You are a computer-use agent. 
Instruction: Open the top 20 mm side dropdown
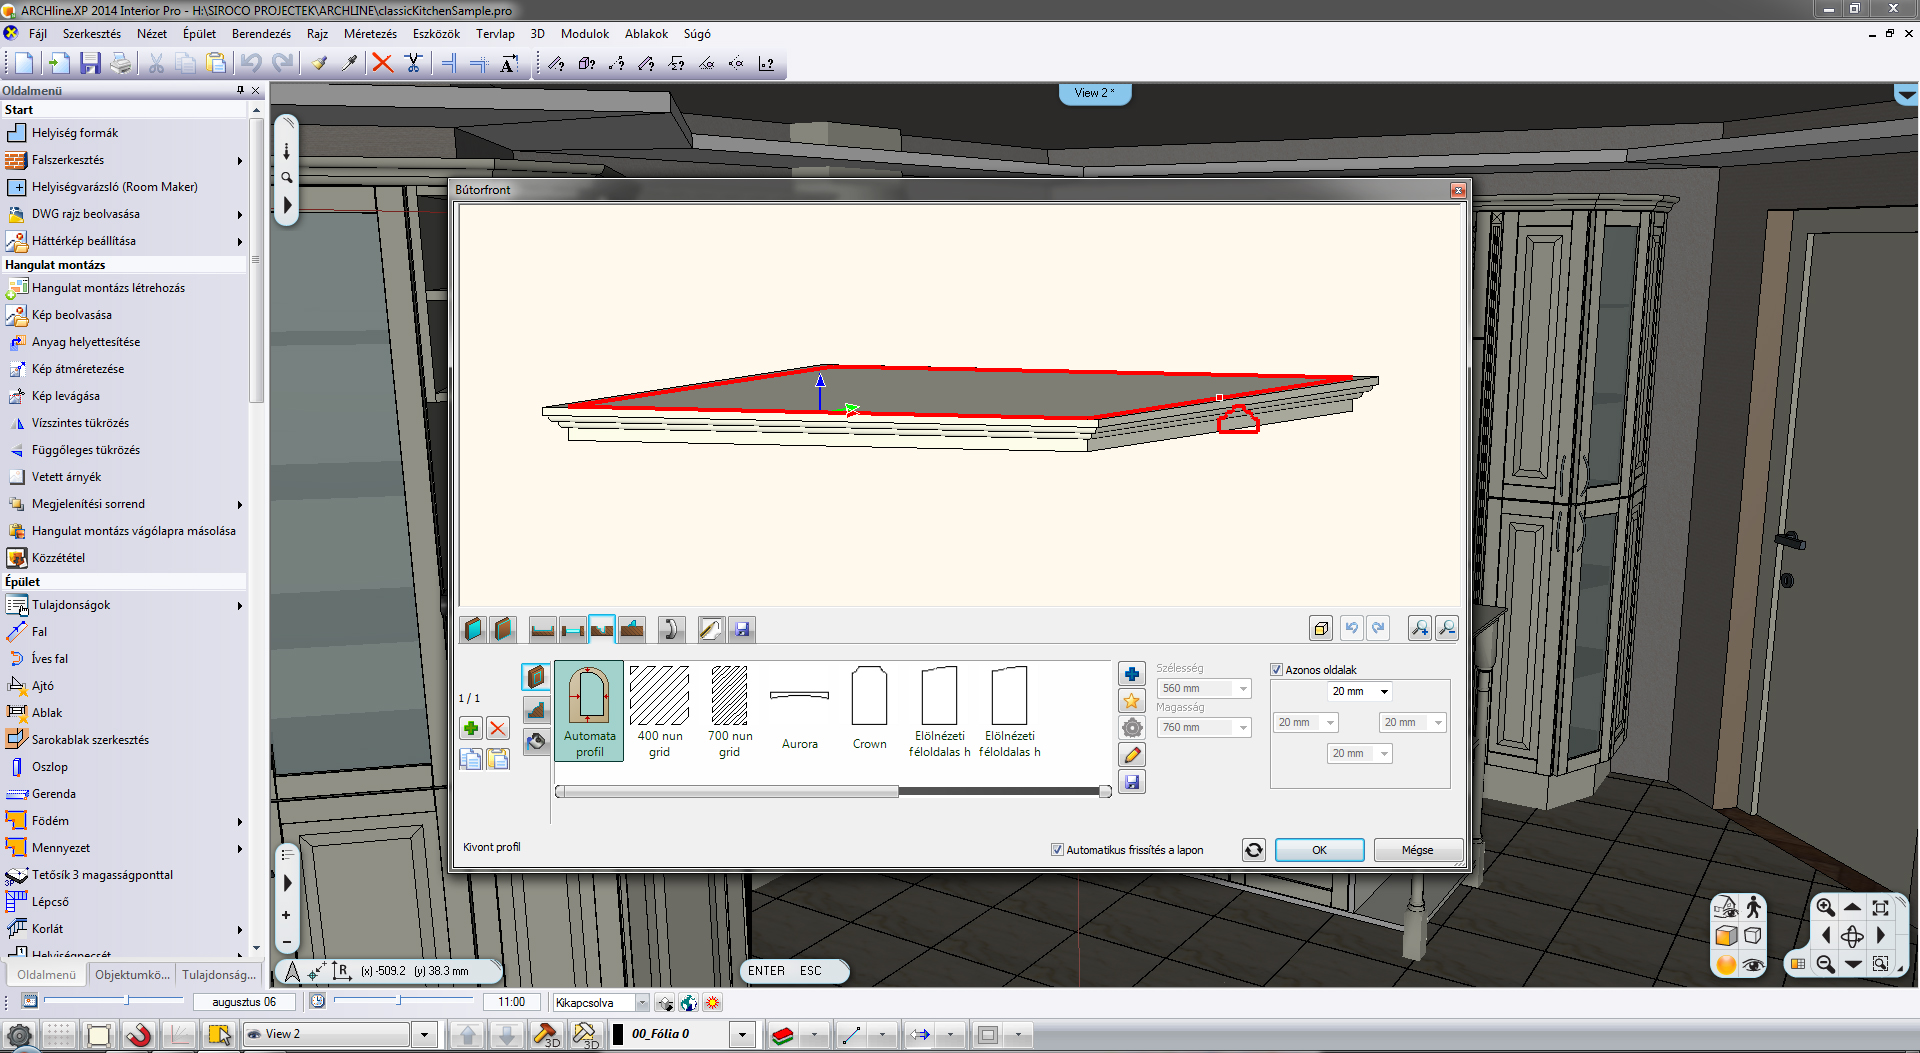point(1384,692)
